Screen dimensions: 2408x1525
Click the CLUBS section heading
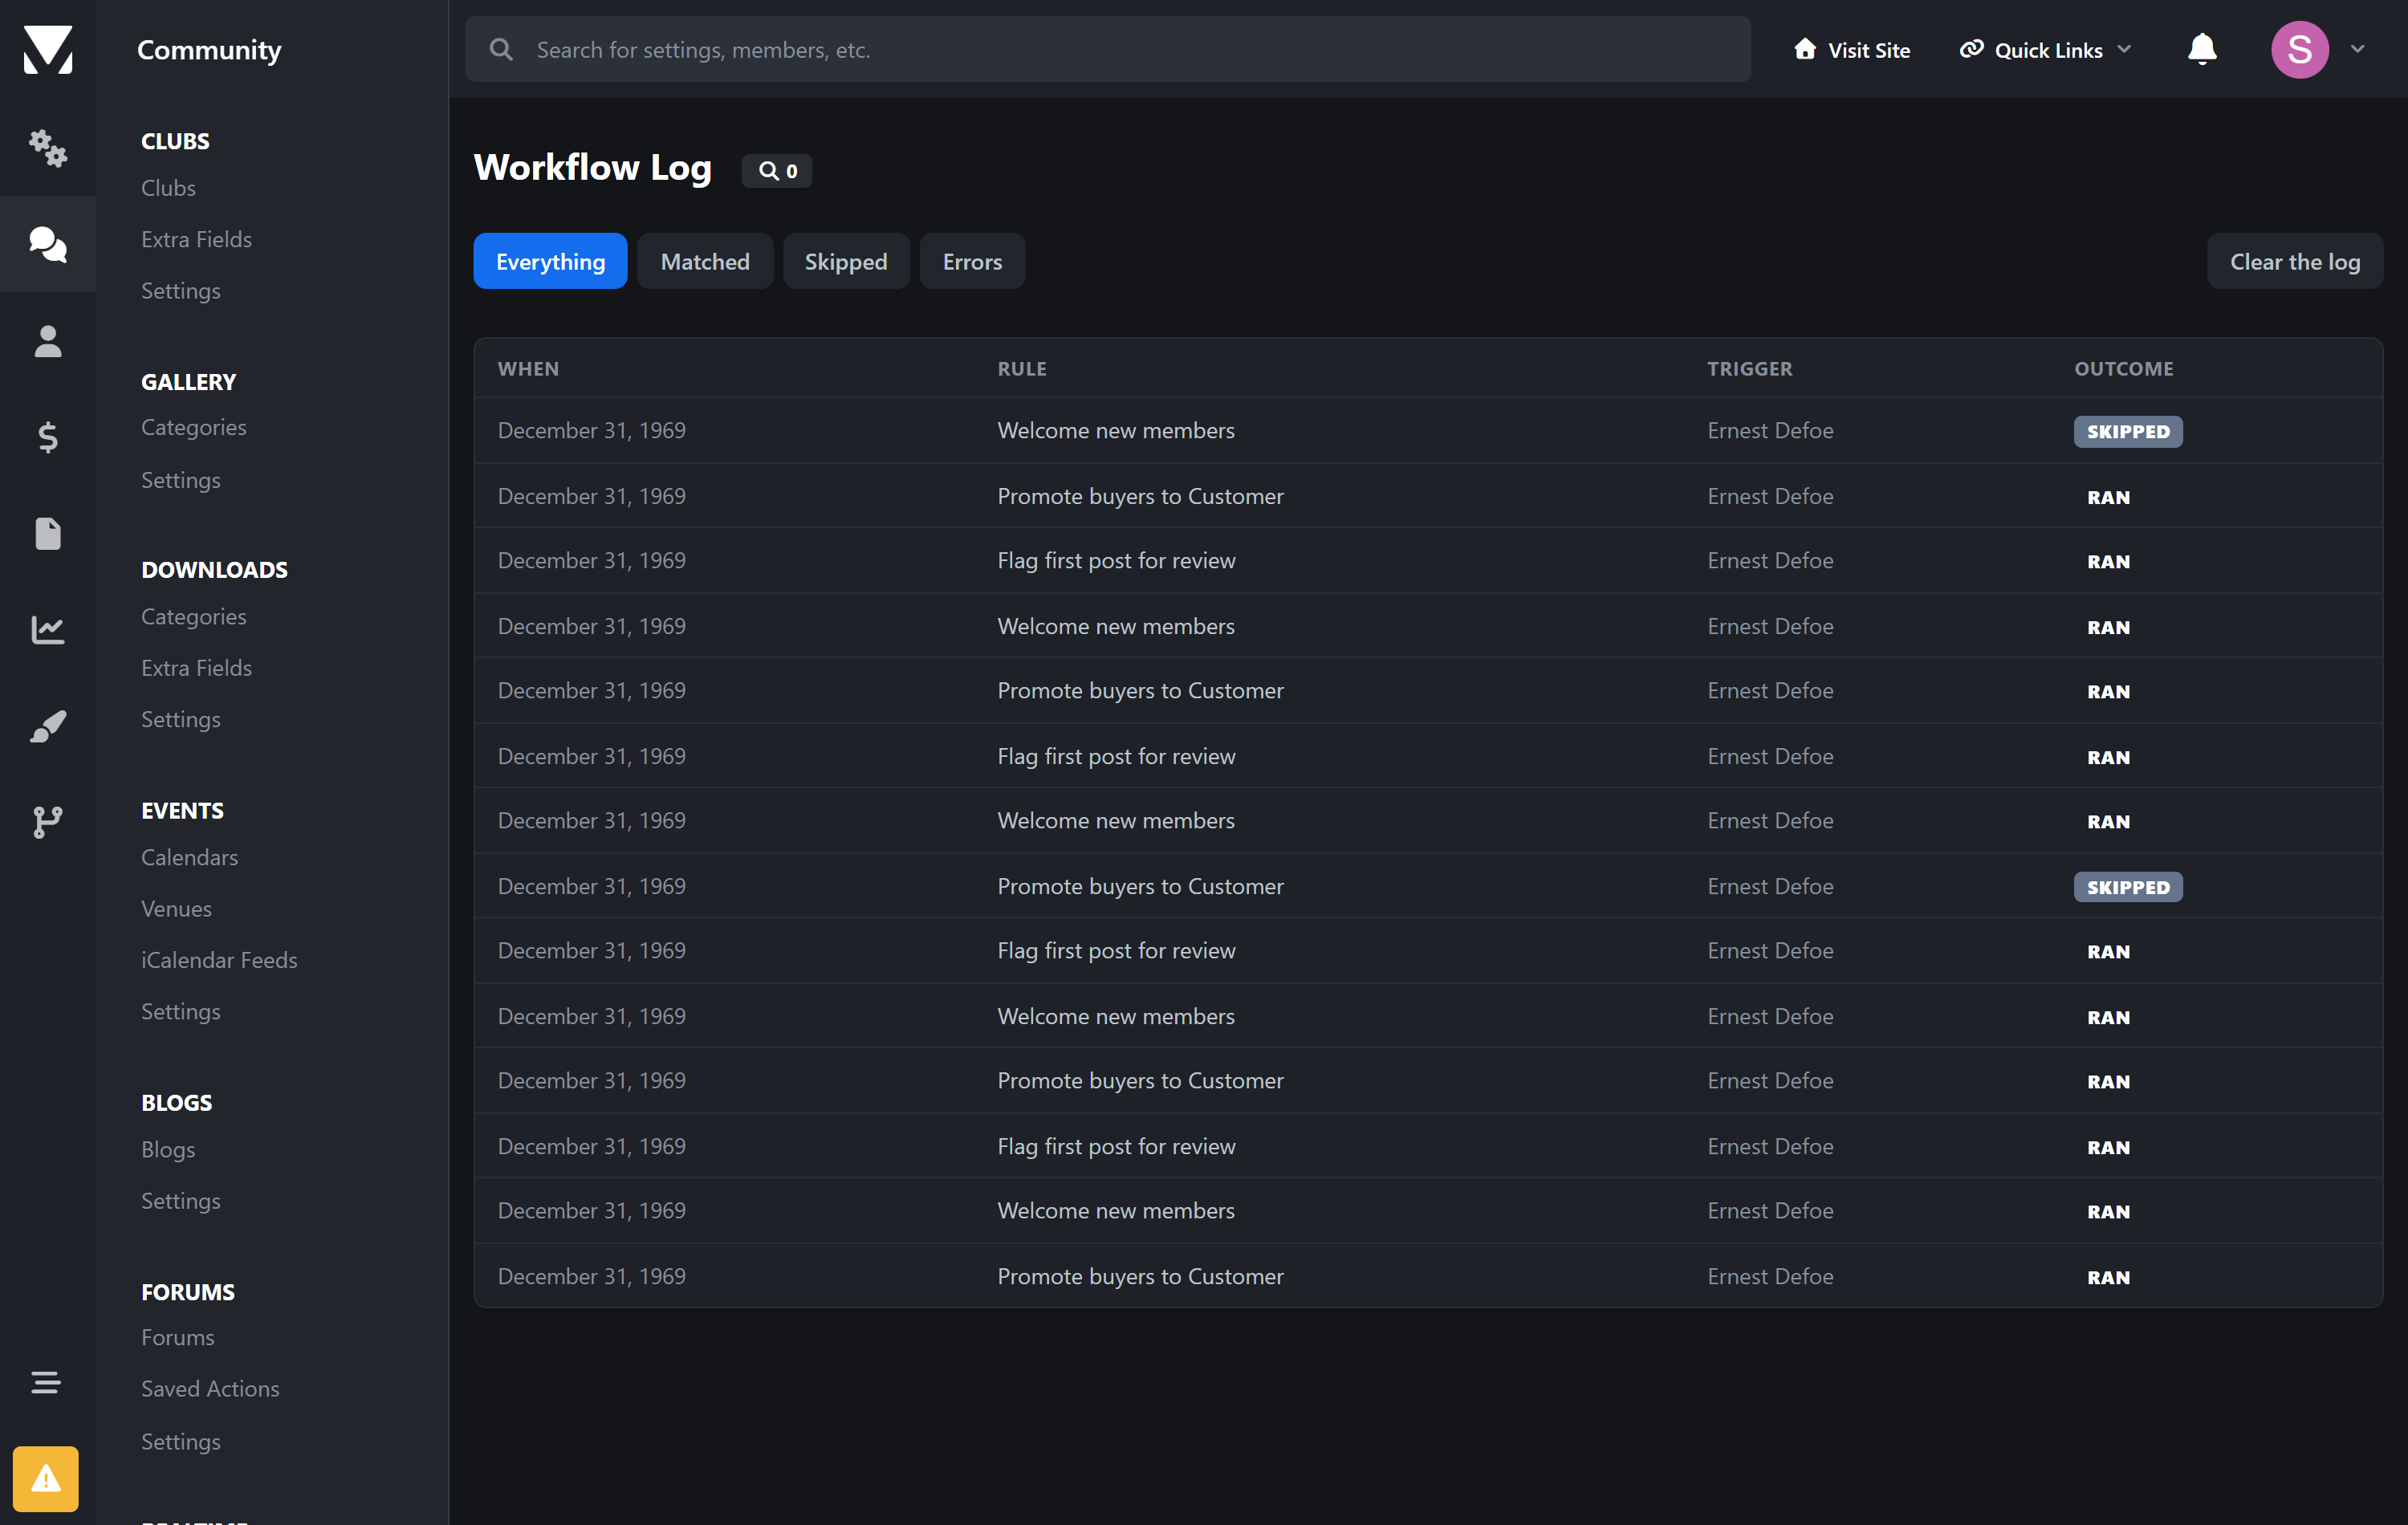(x=175, y=141)
